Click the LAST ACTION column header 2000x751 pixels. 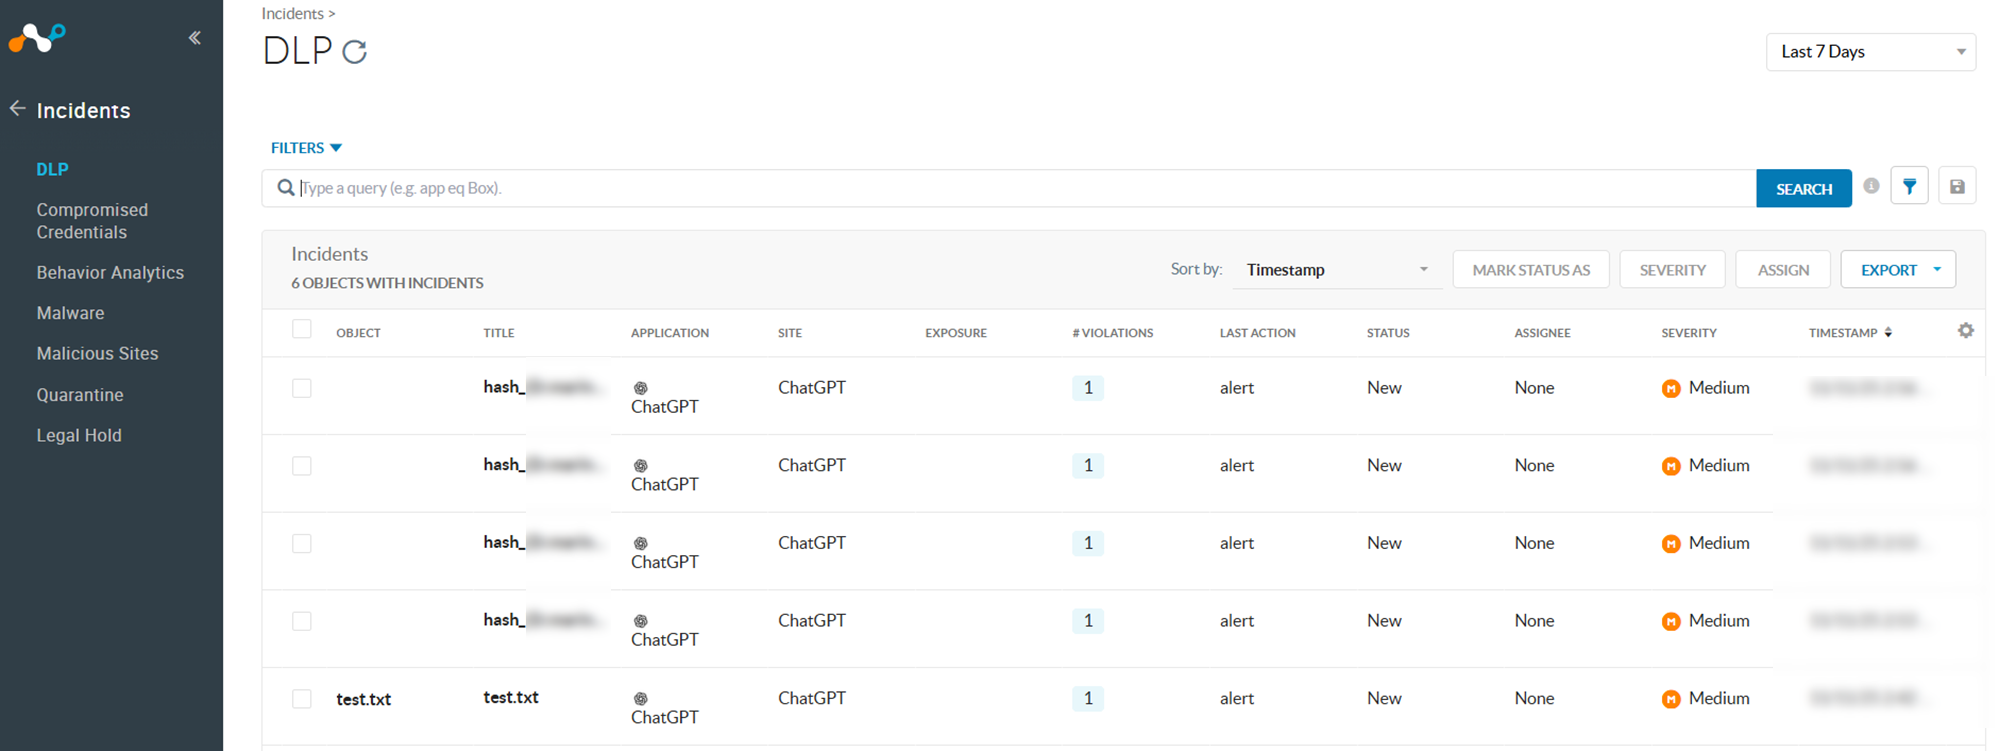(1258, 333)
